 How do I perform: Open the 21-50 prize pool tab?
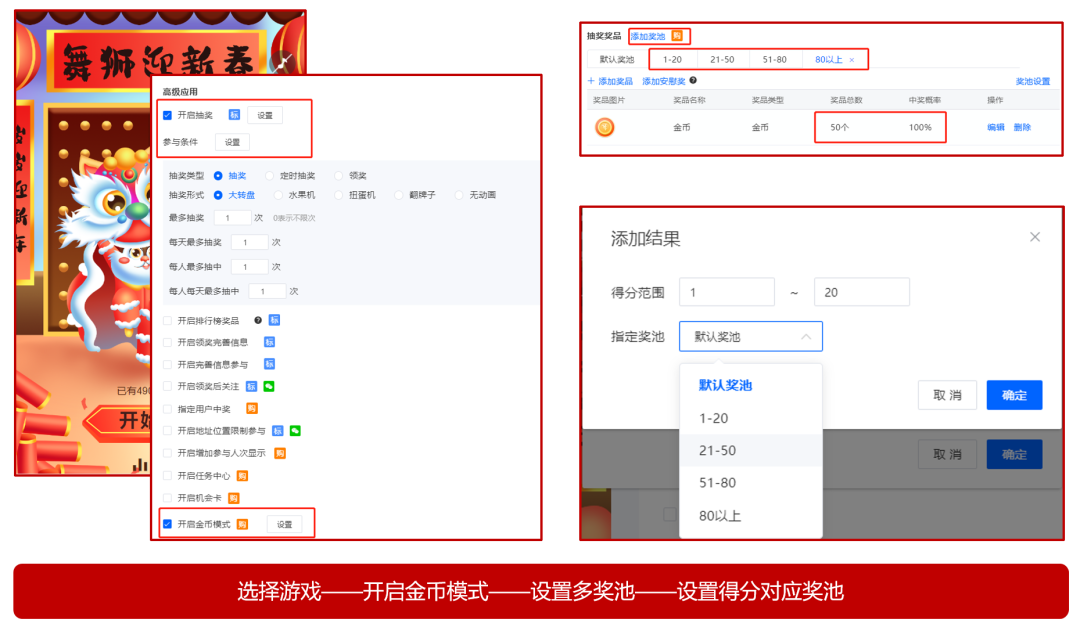point(722,60)
